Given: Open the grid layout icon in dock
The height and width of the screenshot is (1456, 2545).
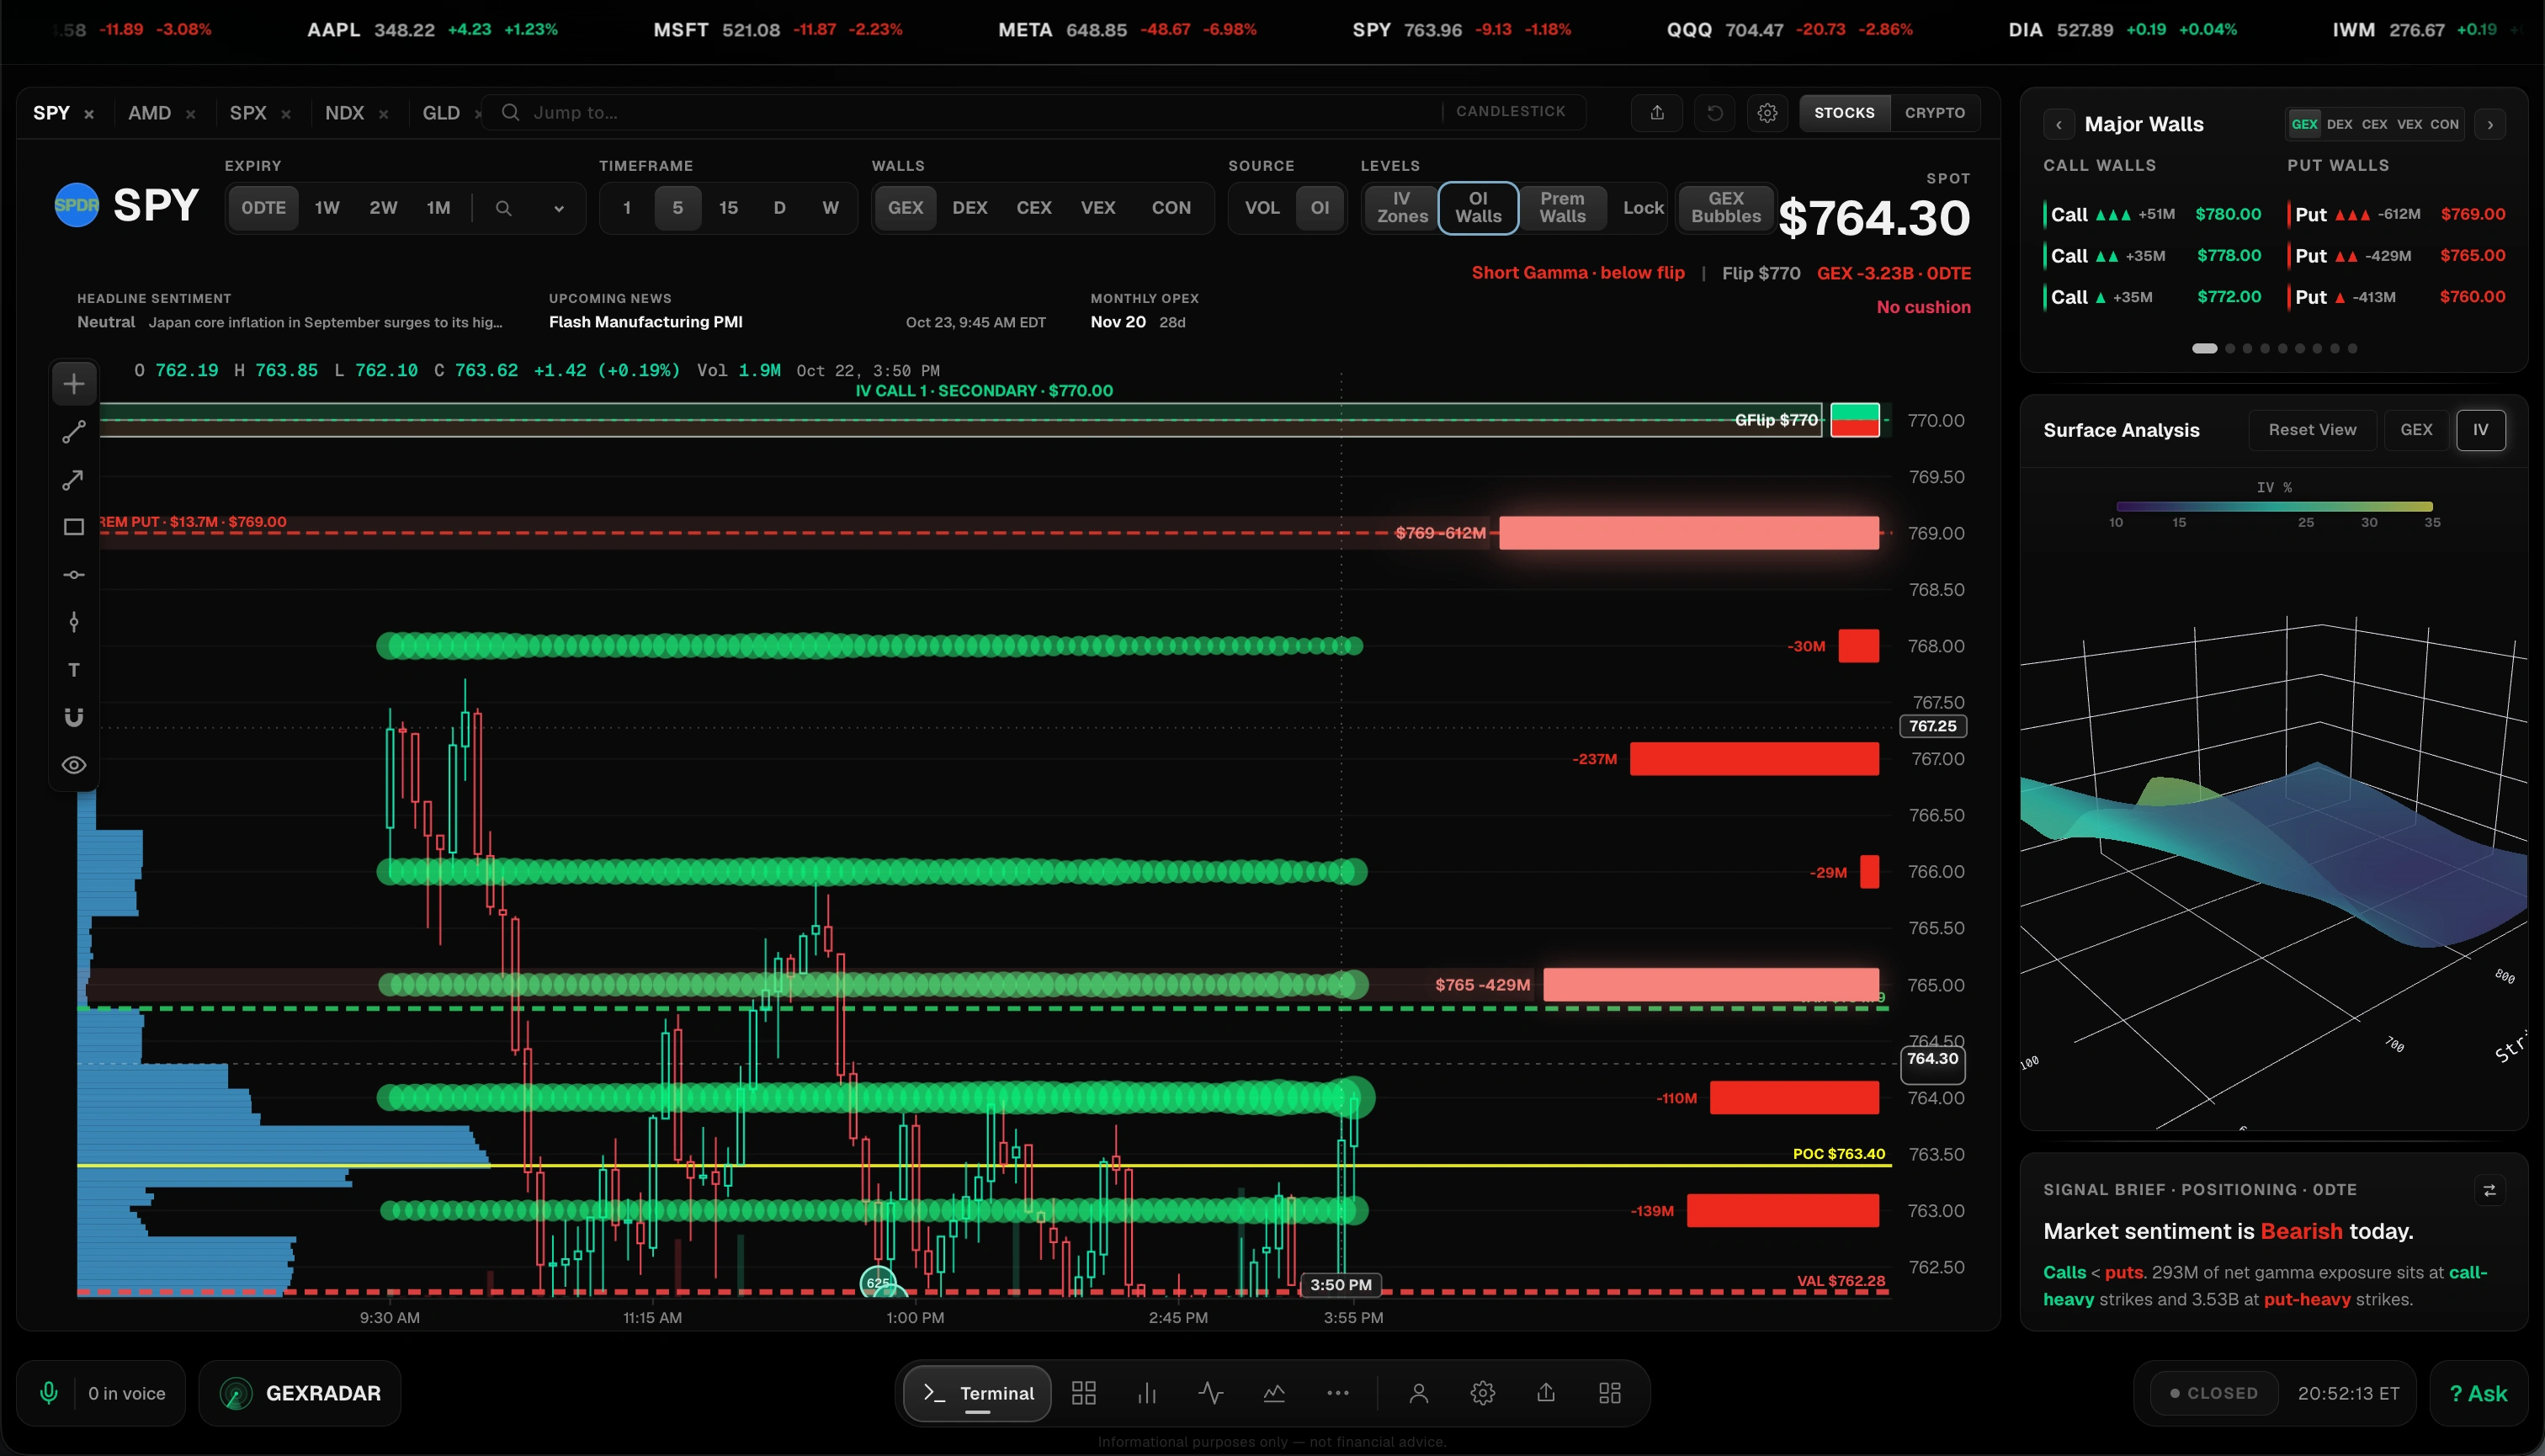Looking at the screenshot, I should (1083, 1393).
